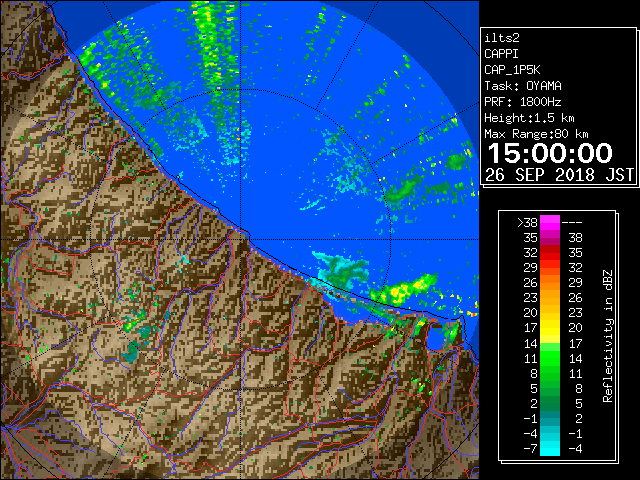Select the "Task: OYAMA" line

[523, 86]
